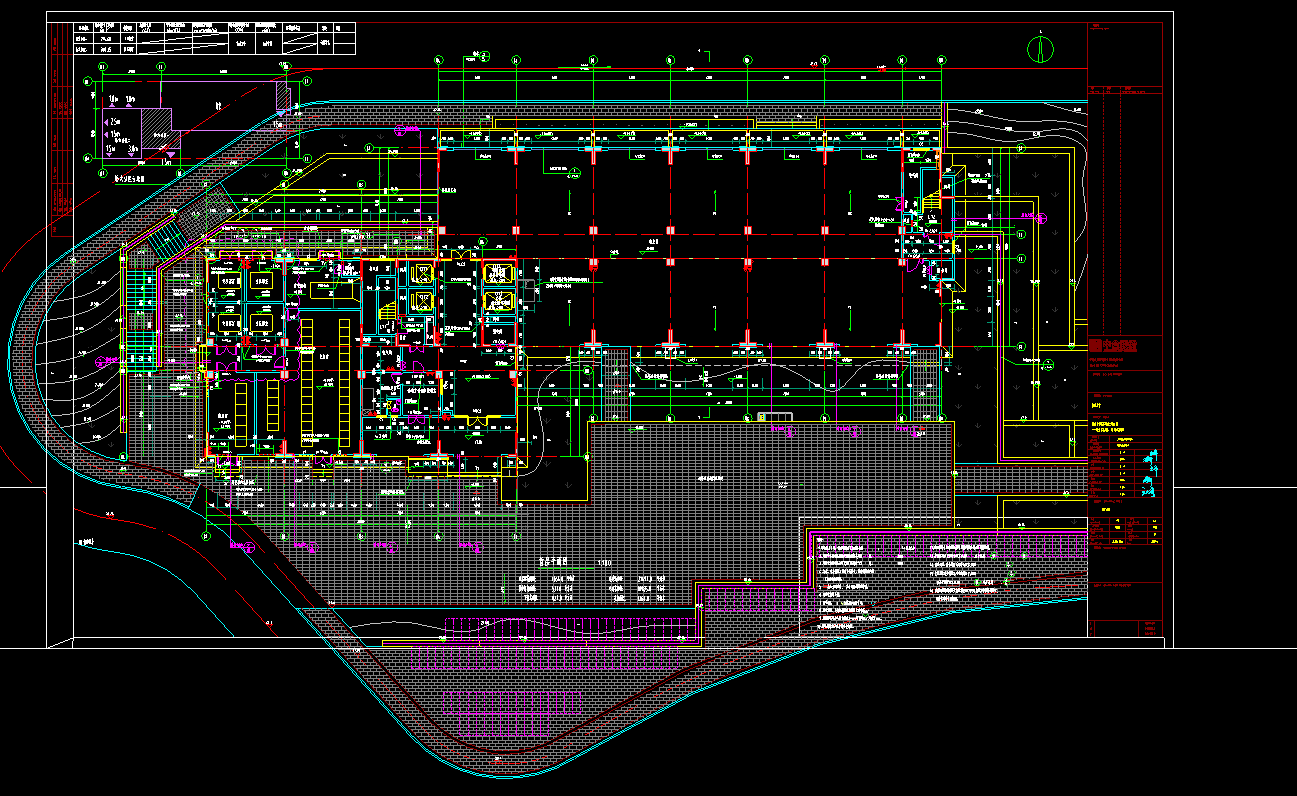
Task: Select the magenta circle marker right of the building
Action: [1042, 217]
